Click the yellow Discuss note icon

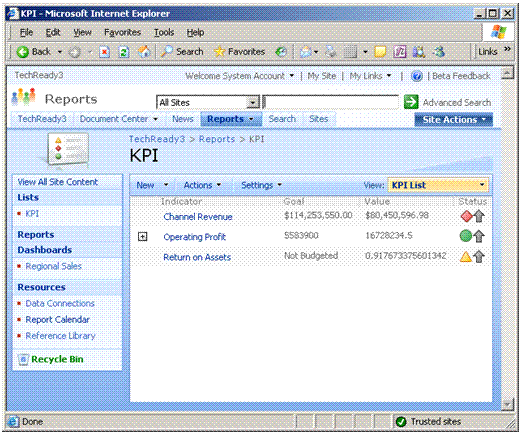[x=380, y=52]
